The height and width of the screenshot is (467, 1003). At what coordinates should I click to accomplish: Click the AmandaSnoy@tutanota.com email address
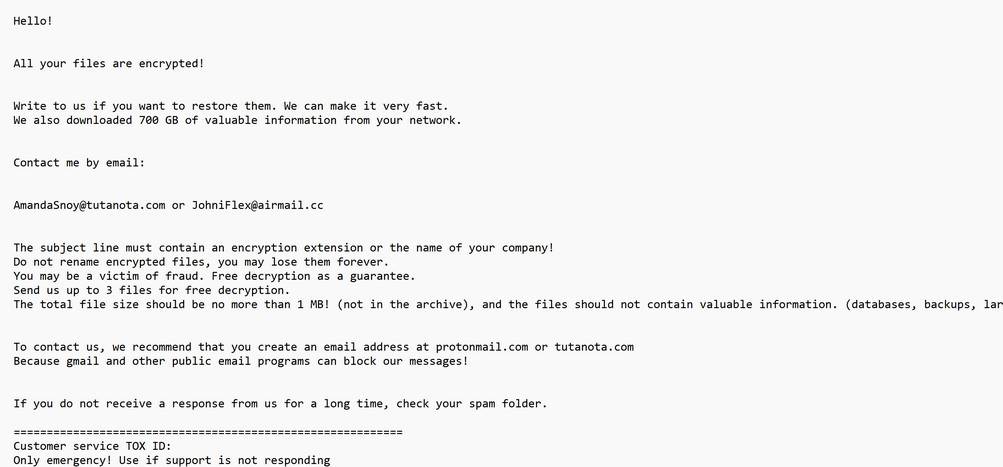click(89, 205)
